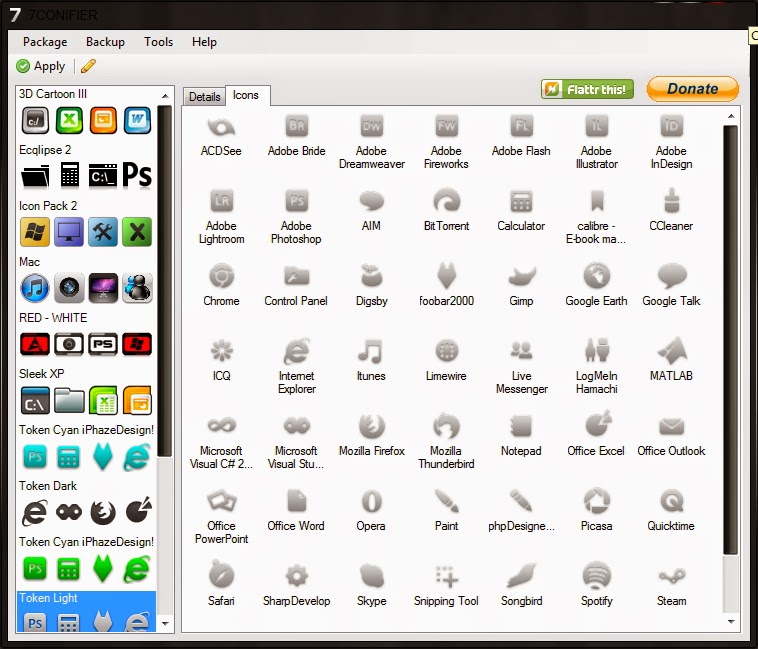Click the Apply button

tap(41, 66)
